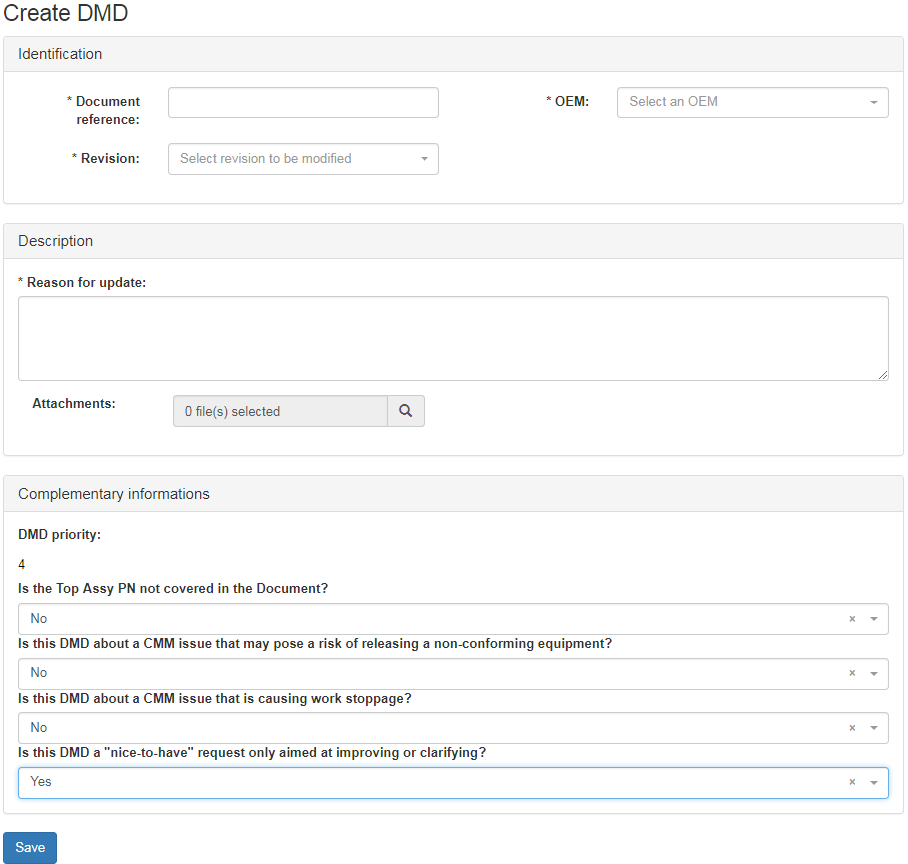Click inside the Reason for update textarea
Viewport: 908px width, 864px height.
[452, 338]
